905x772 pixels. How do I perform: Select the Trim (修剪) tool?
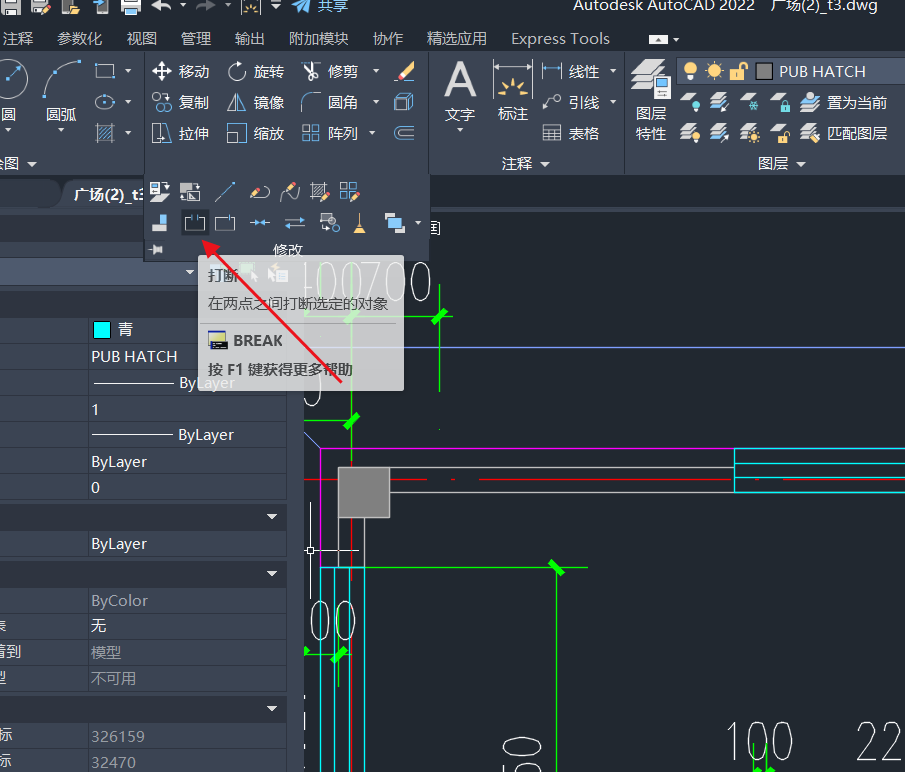click(x=330, y=72)
